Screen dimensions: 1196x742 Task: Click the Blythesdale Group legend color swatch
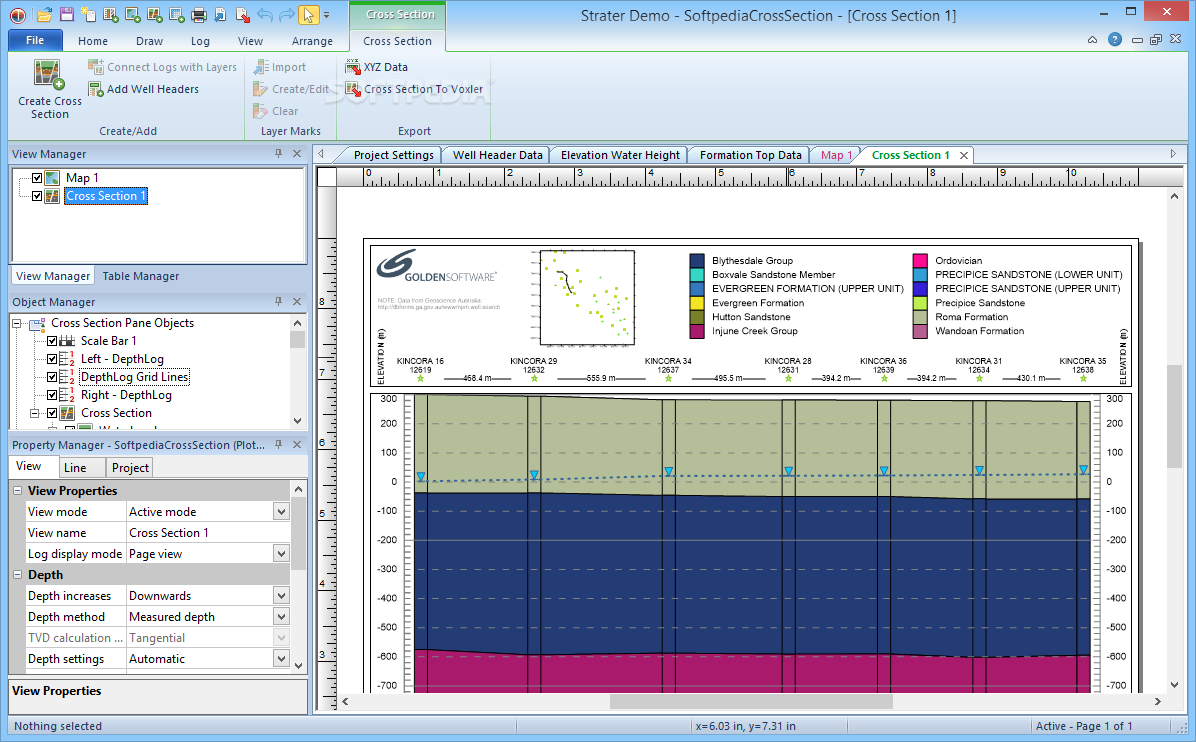[x=696, y=261]
